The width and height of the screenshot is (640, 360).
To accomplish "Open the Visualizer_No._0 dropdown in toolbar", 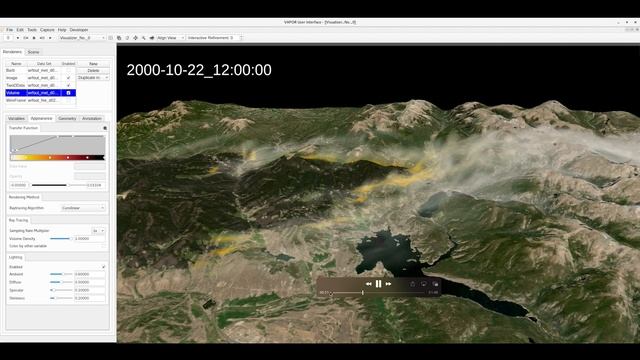I will pos(82,38).
